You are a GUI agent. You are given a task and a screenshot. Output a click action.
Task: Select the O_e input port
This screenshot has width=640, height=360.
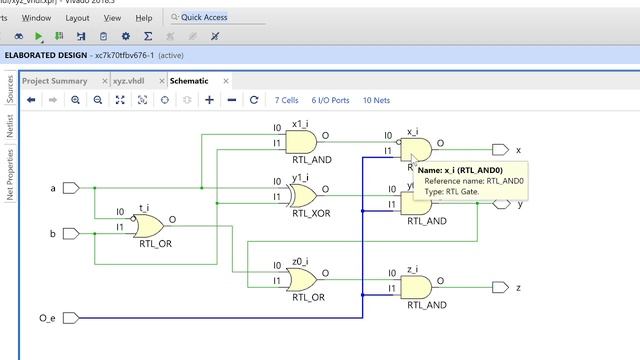(x=71, y=318)
